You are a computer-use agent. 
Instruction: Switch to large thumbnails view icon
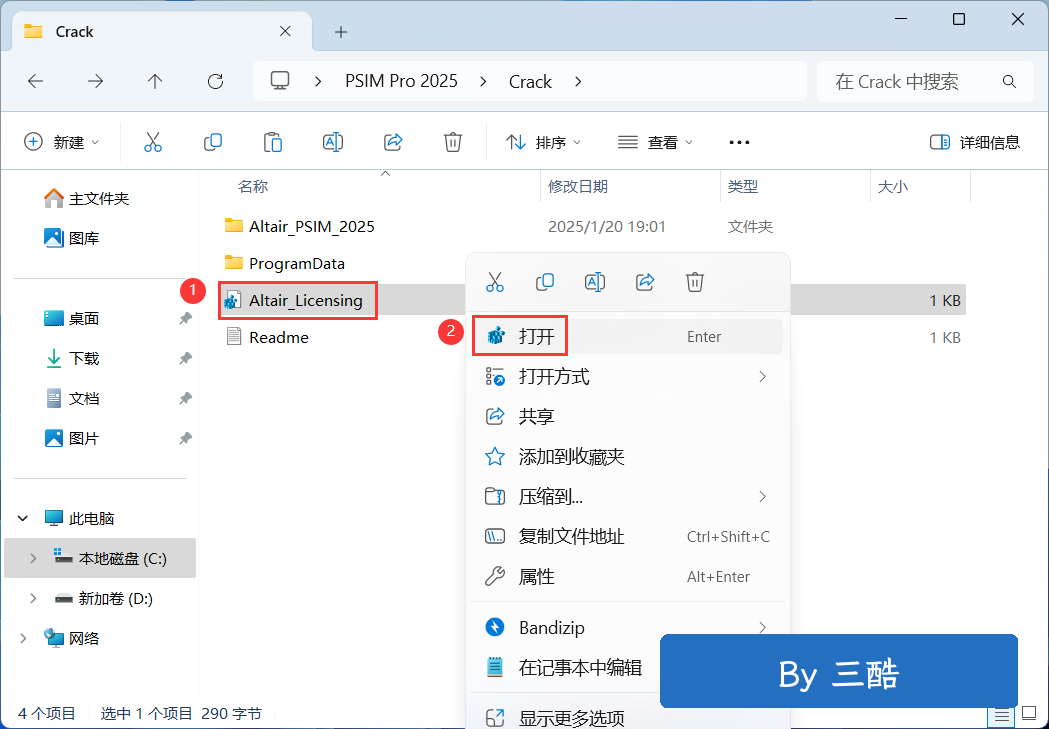pyautogui.click(x=1029, y=716)
